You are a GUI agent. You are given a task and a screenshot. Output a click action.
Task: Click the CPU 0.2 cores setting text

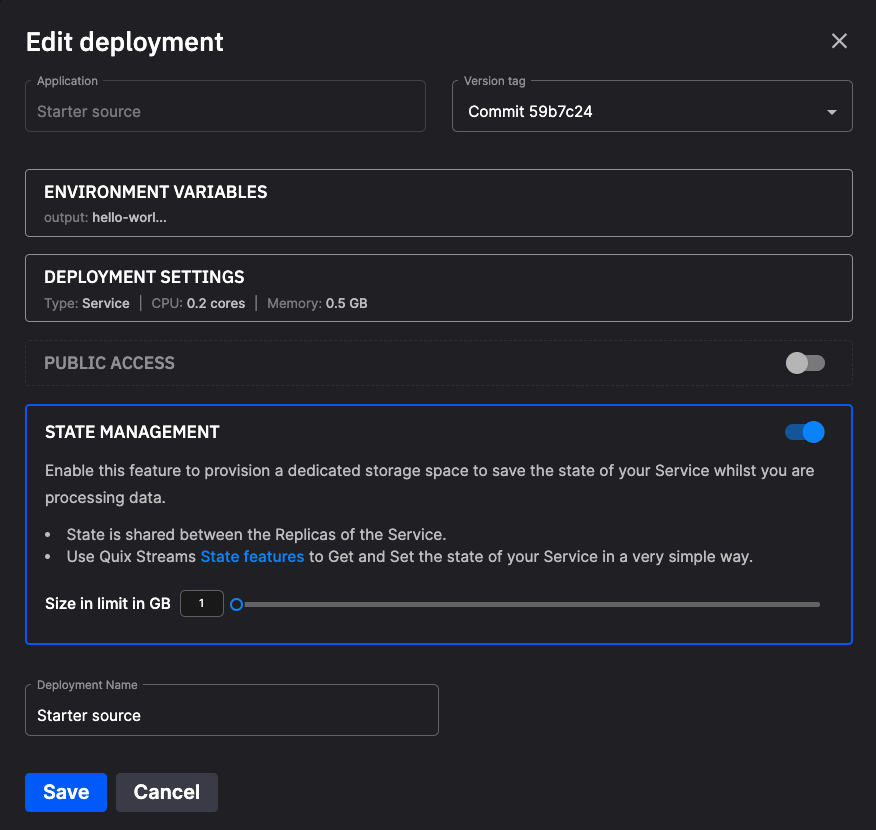click(198, 303)
